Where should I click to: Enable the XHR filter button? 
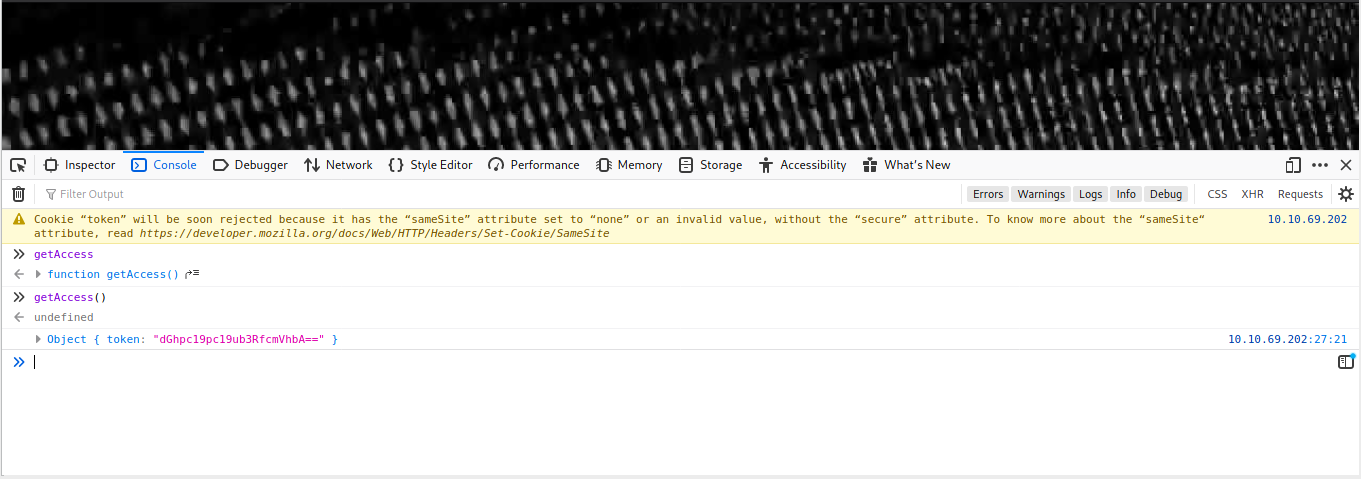click(1252, 194)
